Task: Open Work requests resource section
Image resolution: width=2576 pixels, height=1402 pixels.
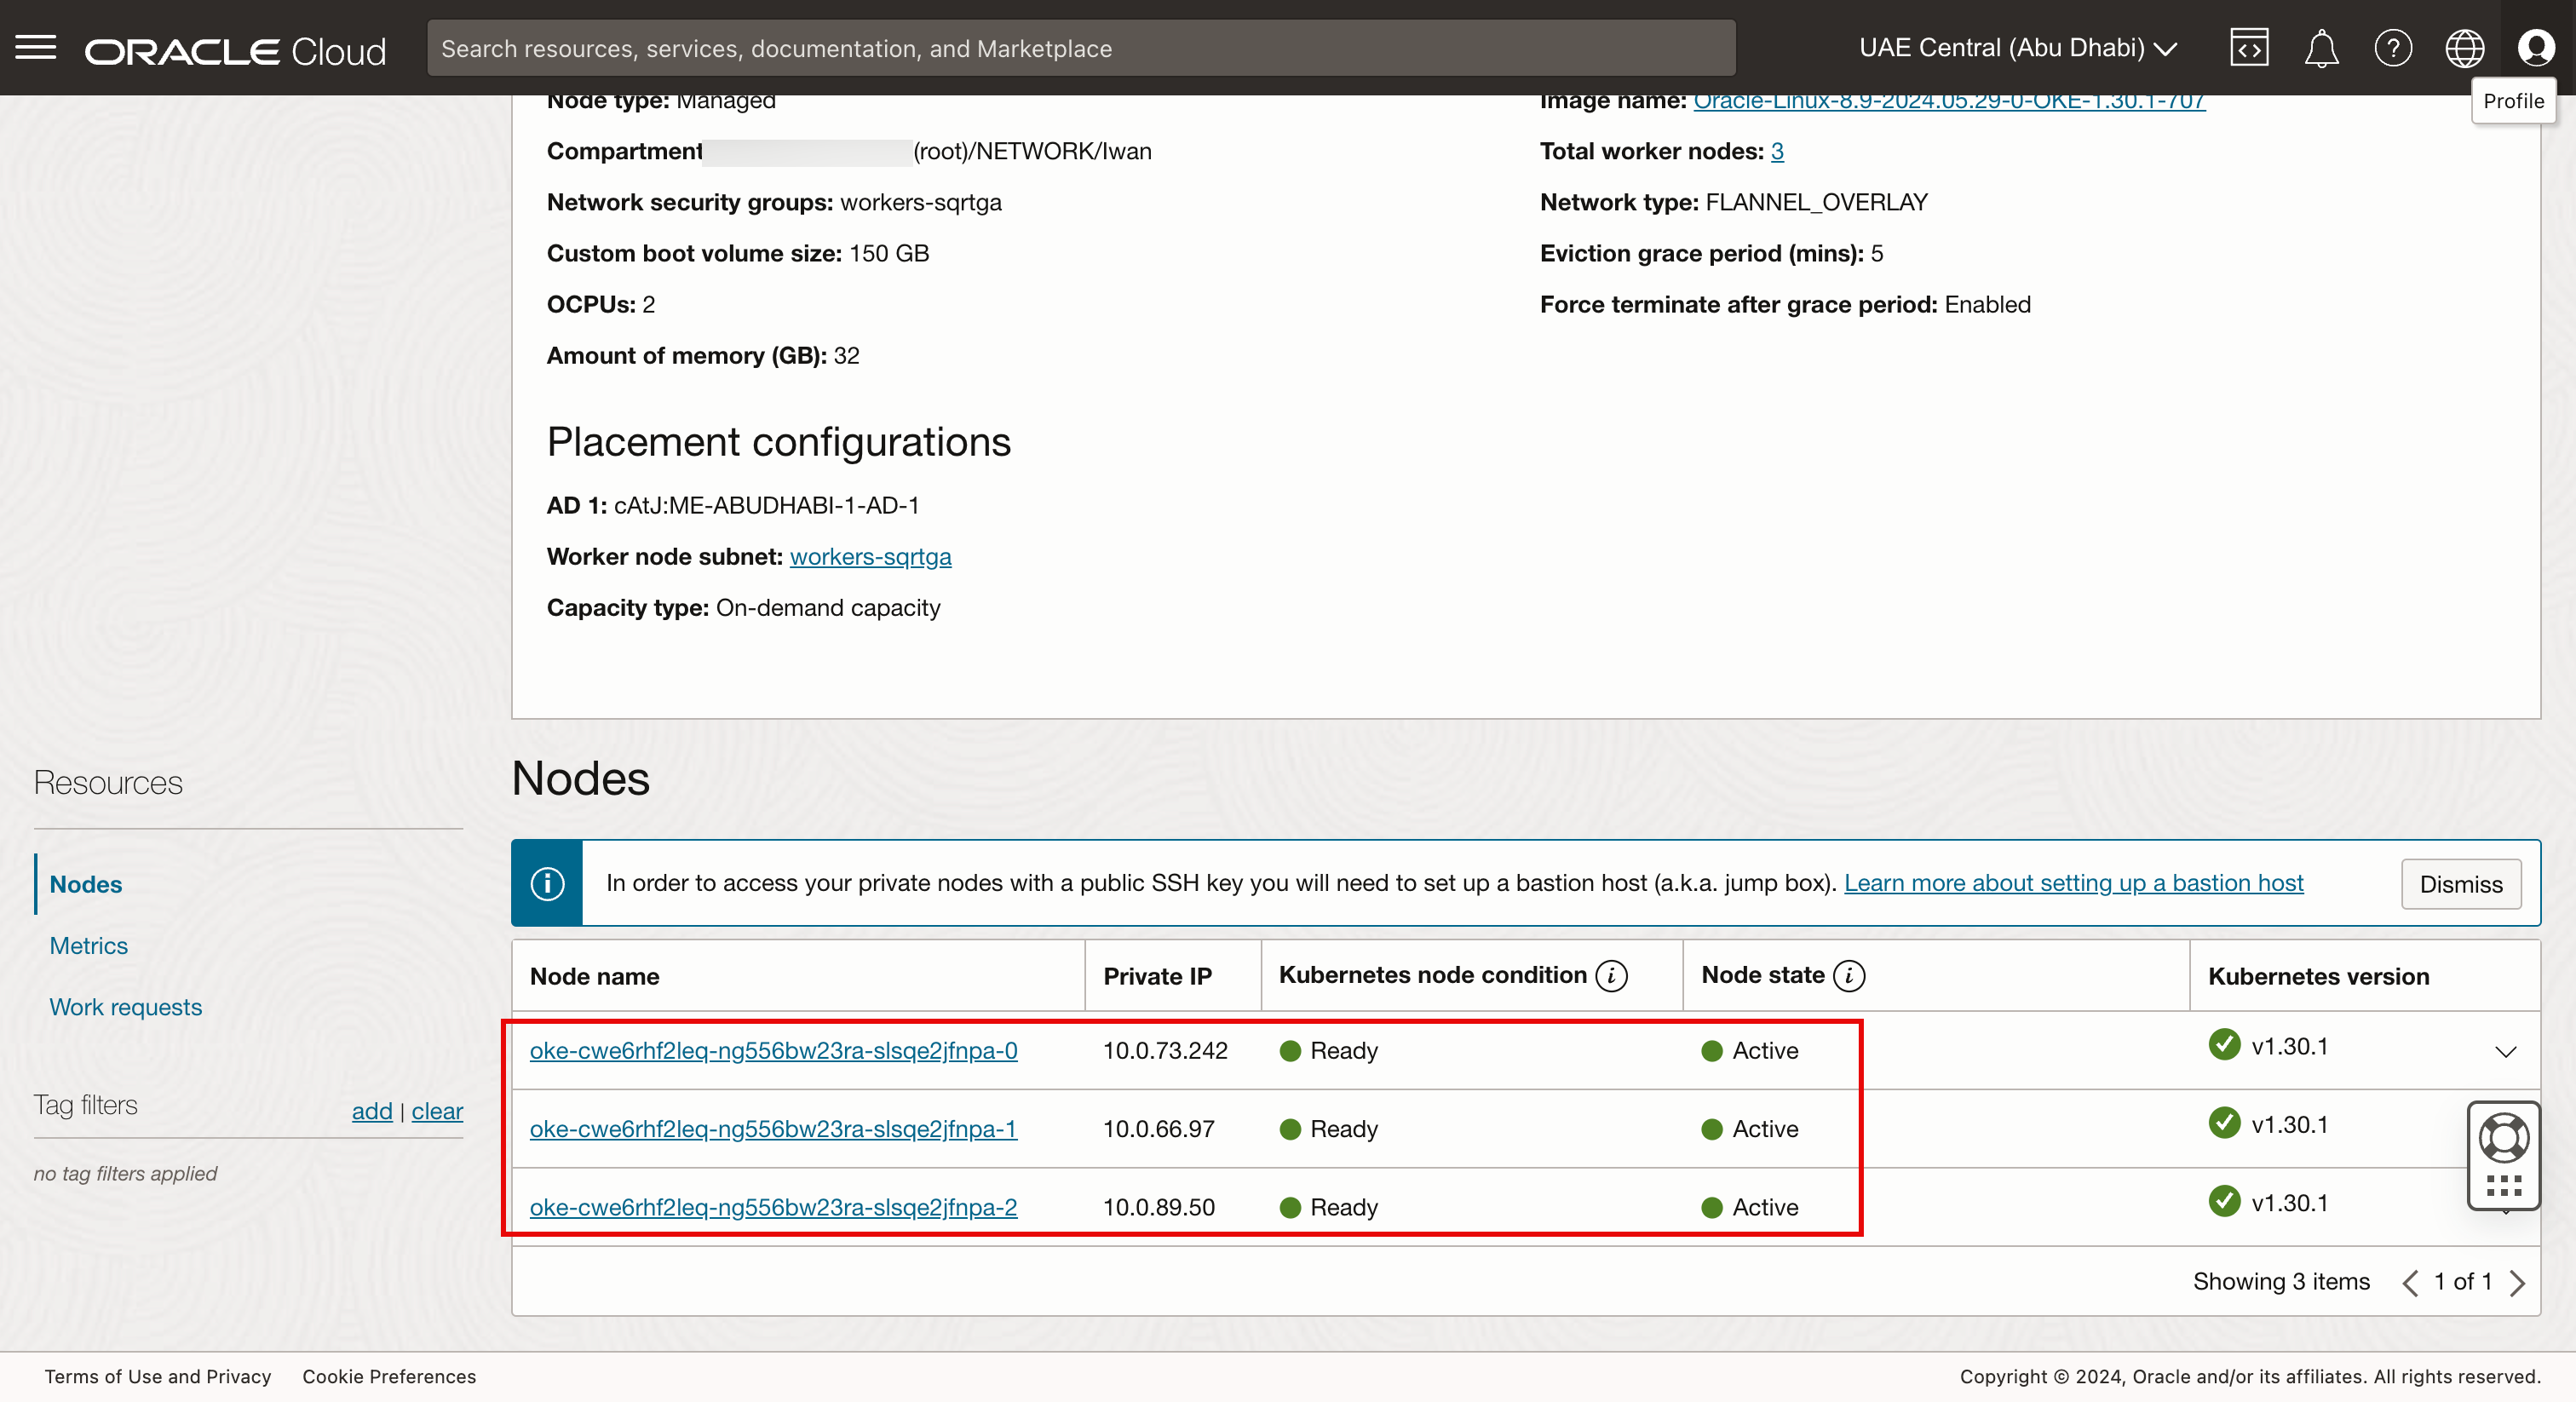Action: pyautogui.click(x=126, y=1007)
